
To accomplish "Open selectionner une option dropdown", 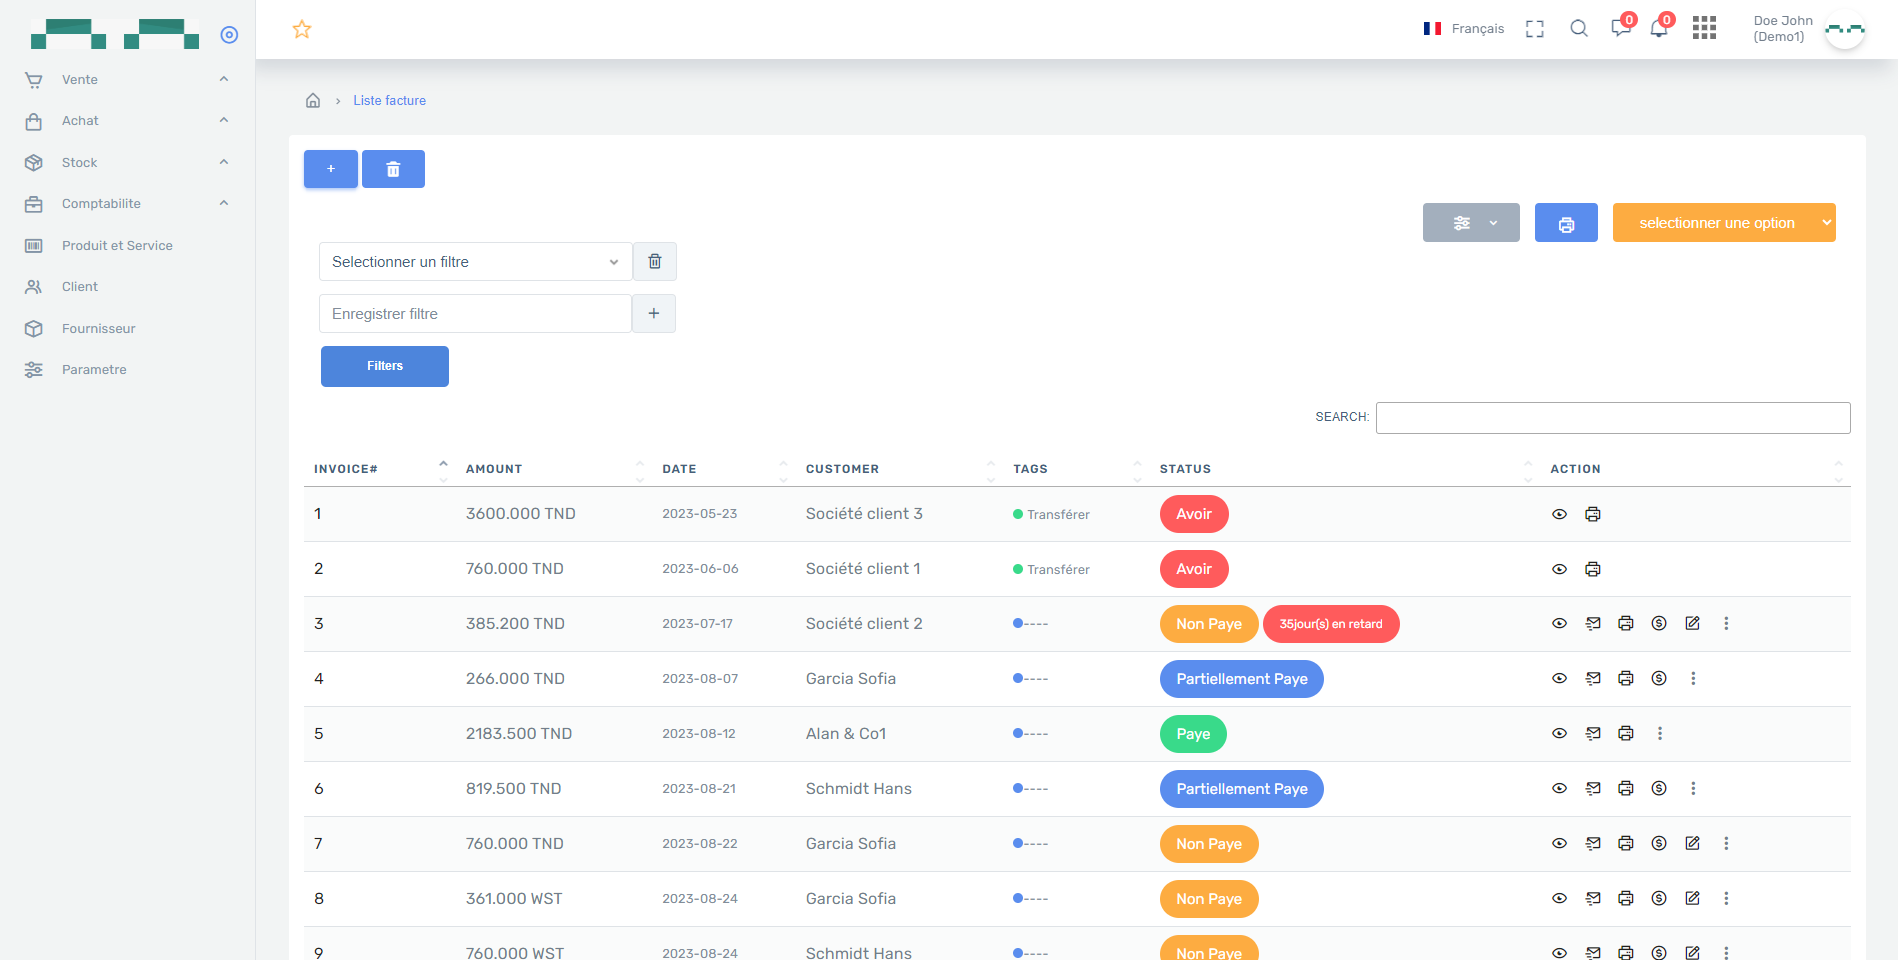I will pos(1724,223).
